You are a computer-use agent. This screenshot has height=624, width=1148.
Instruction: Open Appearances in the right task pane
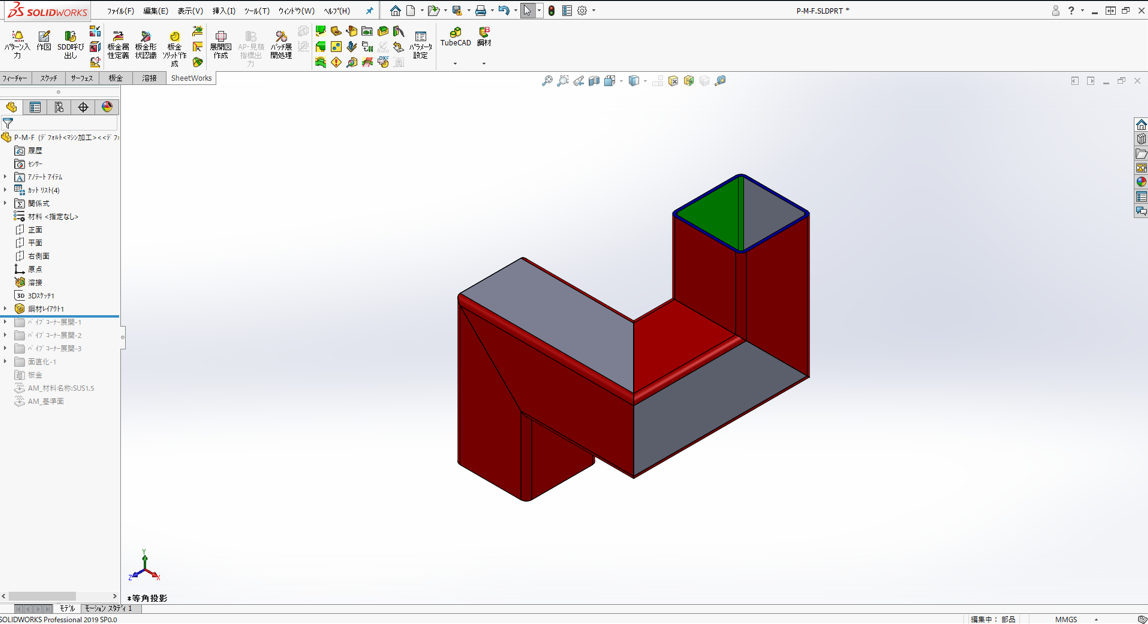coord(1141,182)
